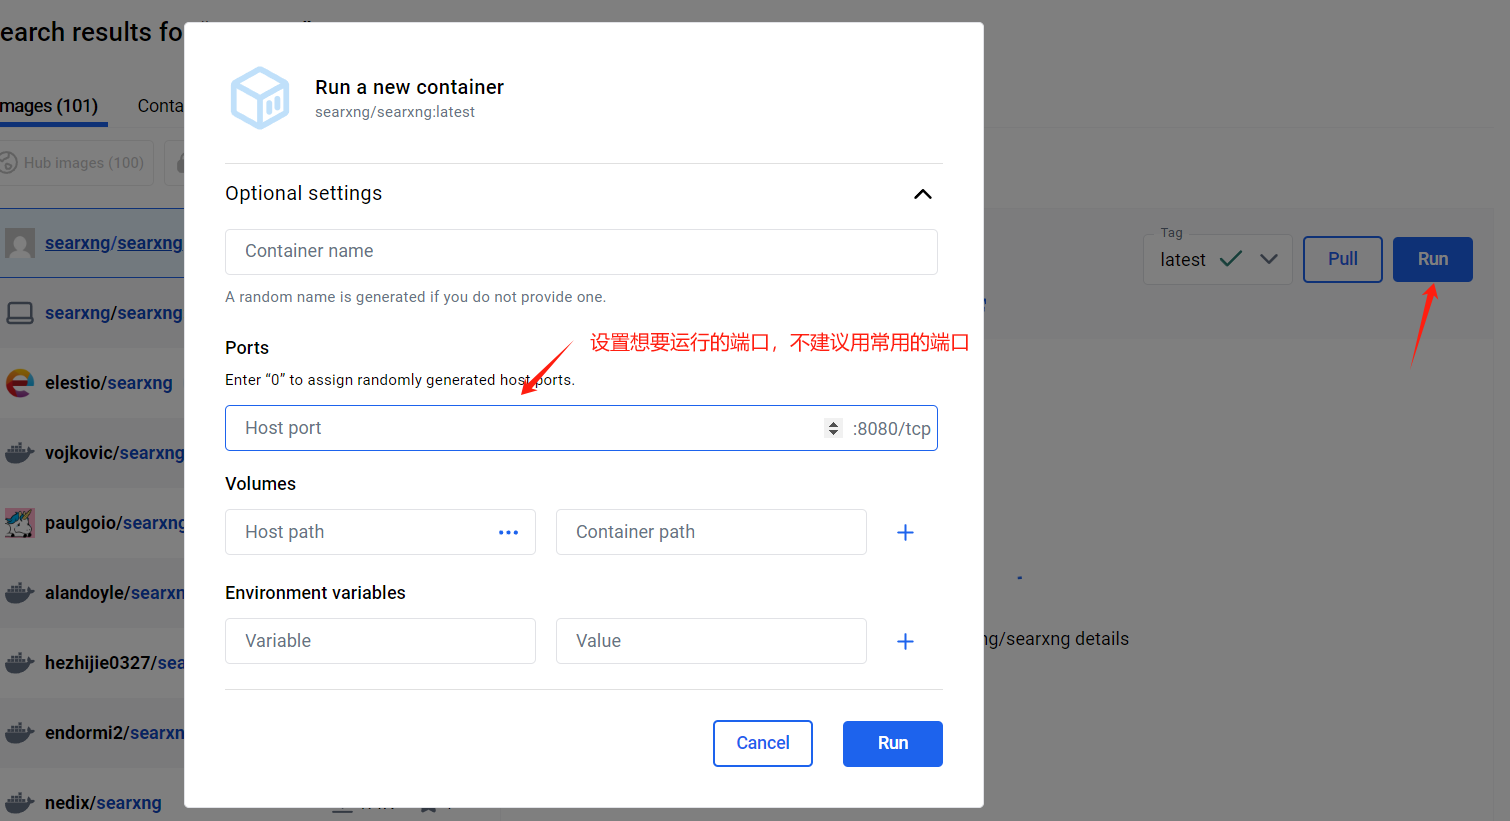This screenshot has width=1510, height=821.
Task: Click the container cube icon in dialog header
Action: click(260, 97)
